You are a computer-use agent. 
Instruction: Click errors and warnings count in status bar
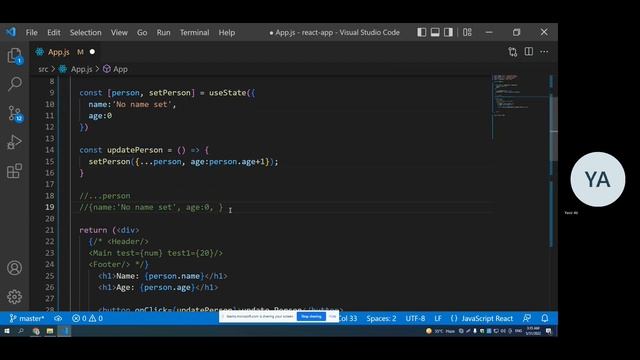click(x=87, y=318)
